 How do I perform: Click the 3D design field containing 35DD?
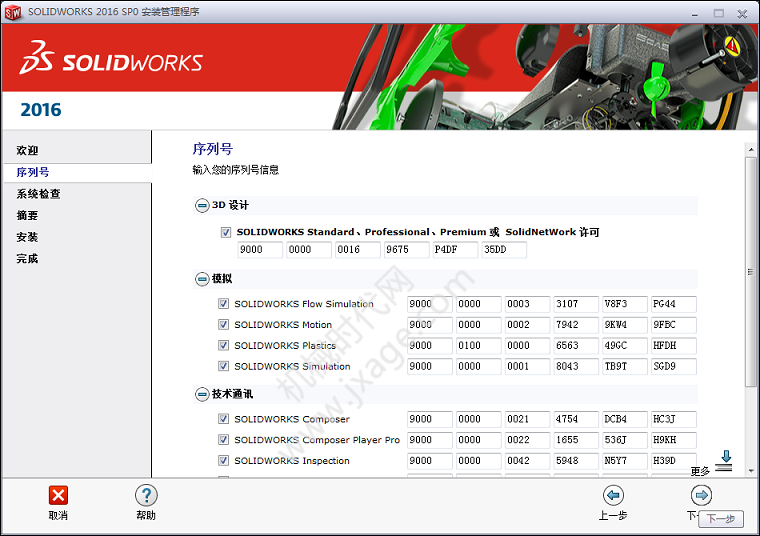[x=504, y=250]
